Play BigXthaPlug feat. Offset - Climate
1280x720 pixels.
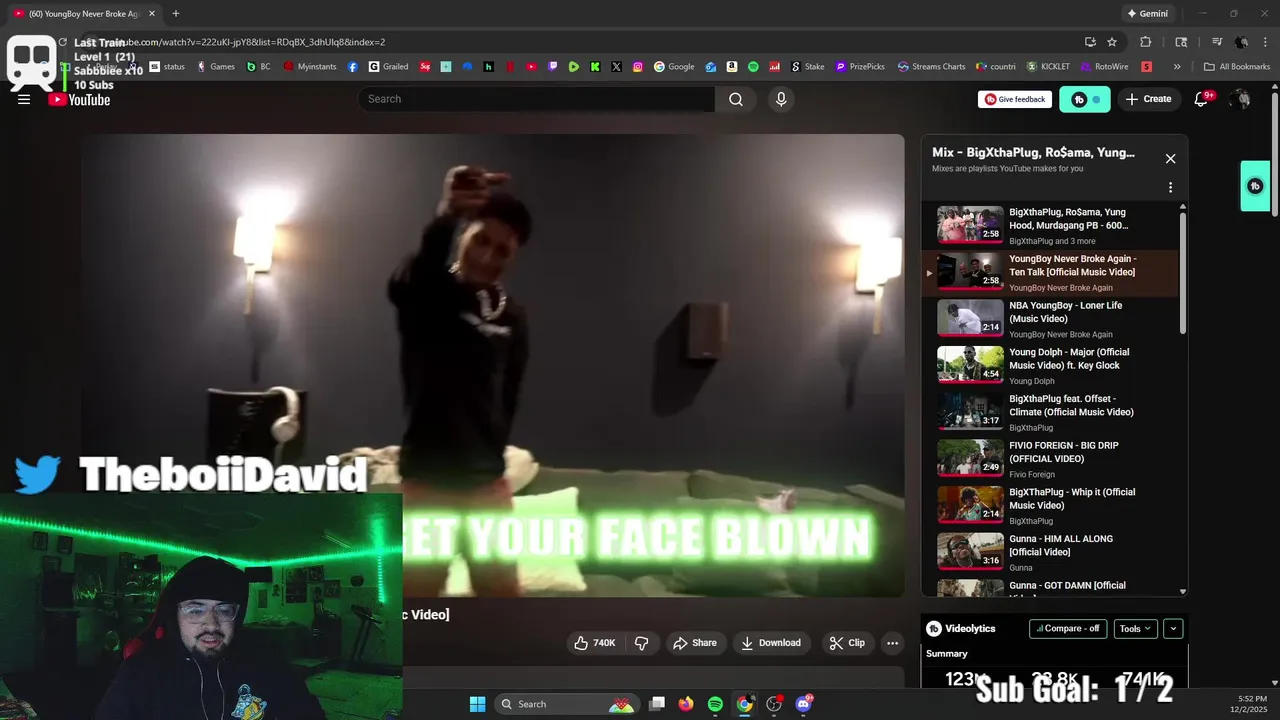[1052, 412]
